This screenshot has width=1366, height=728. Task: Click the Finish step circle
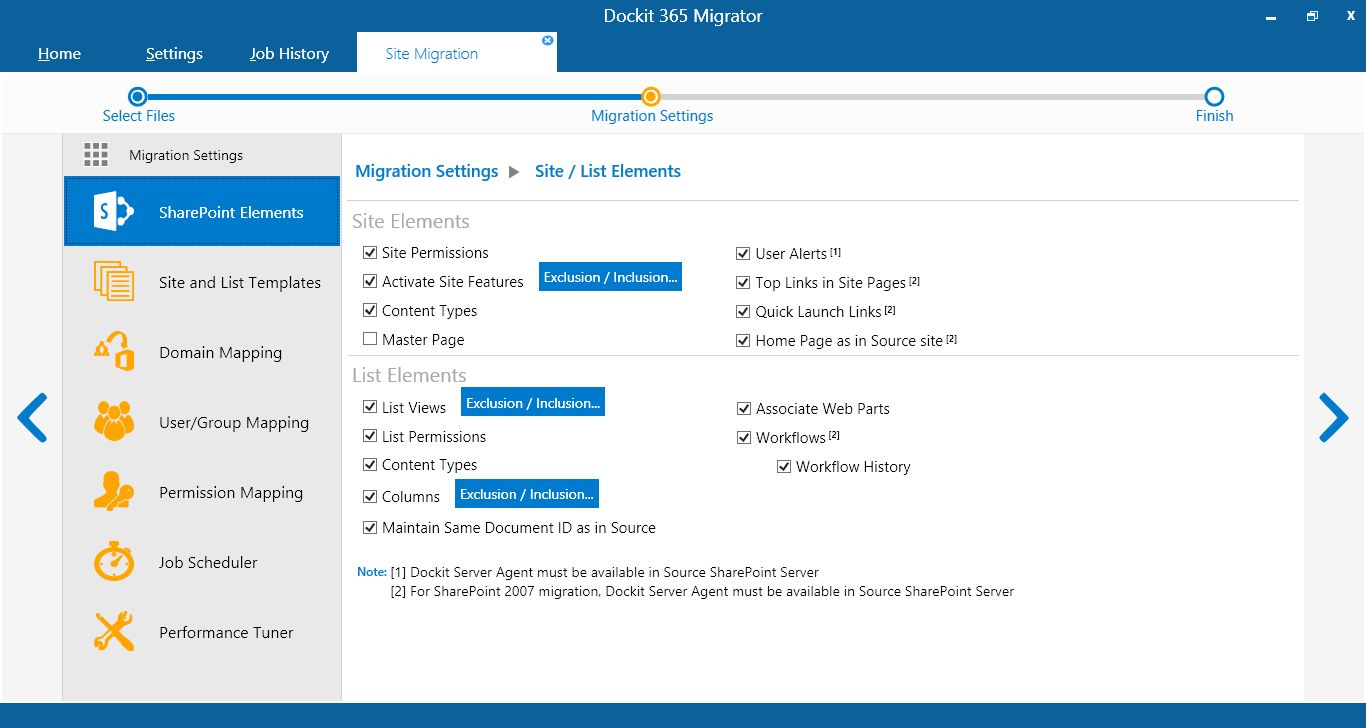click(1214, 96)
